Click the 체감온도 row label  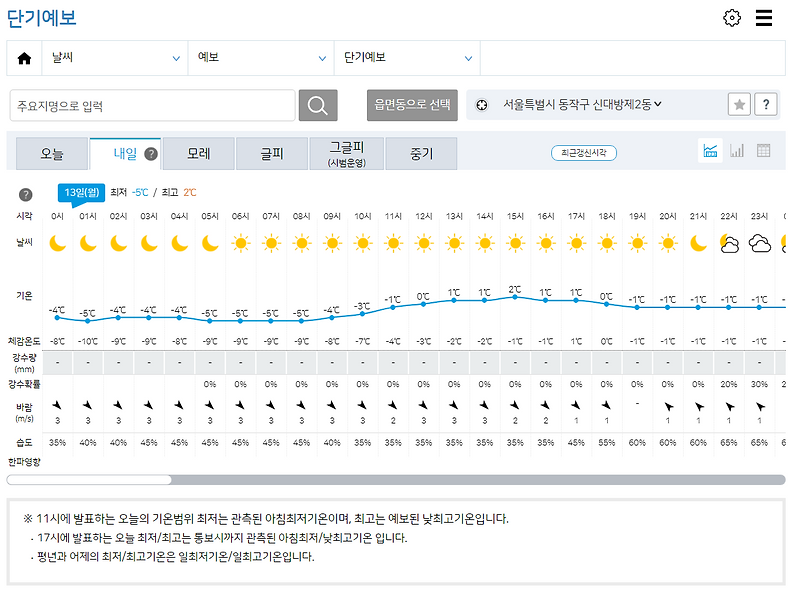pyautogui.click(x=24, y=341)
